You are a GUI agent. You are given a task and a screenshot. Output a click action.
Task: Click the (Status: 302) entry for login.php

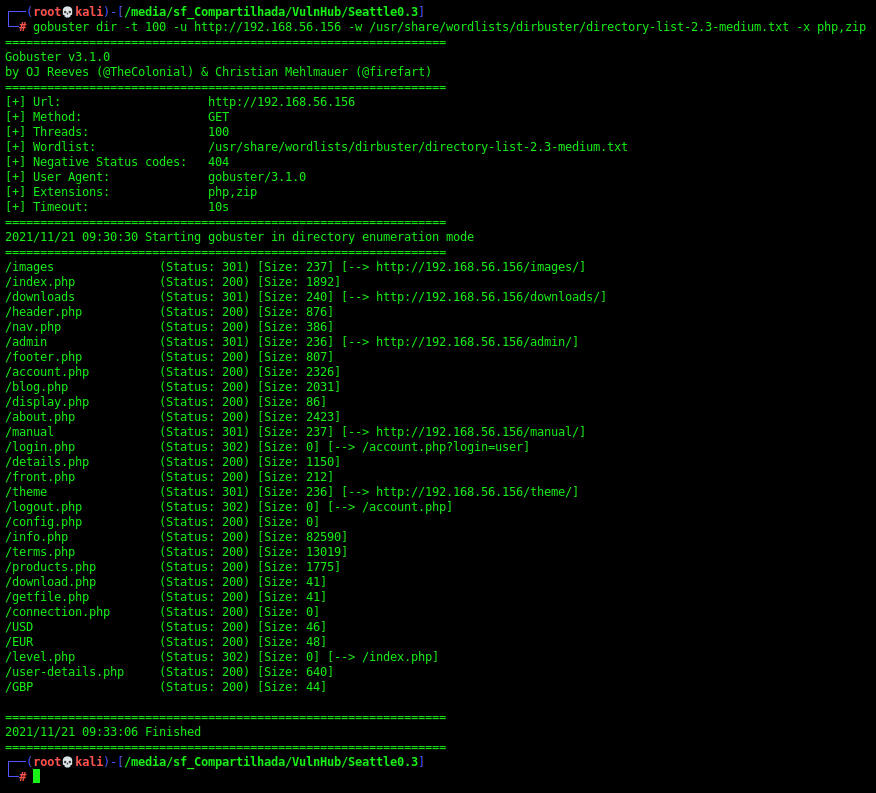click(x=204, y=447)
